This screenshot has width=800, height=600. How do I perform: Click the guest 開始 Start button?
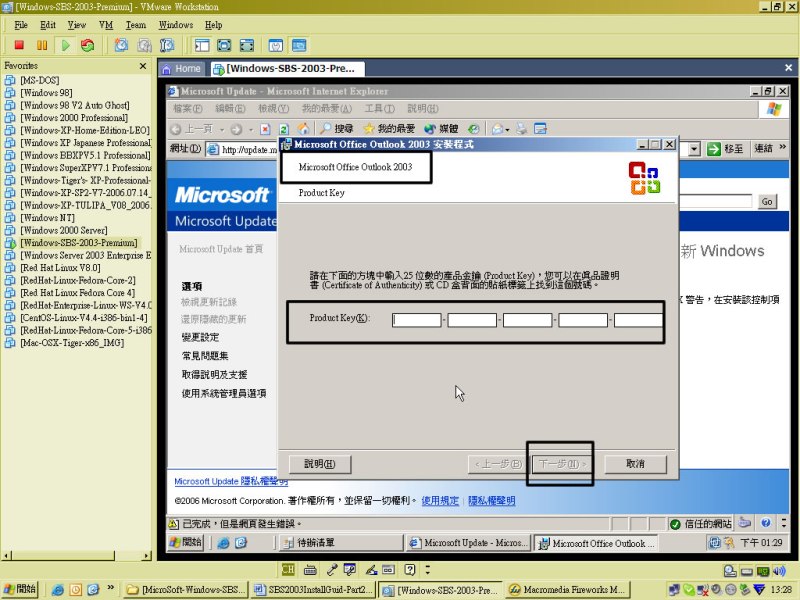[186, 542]
